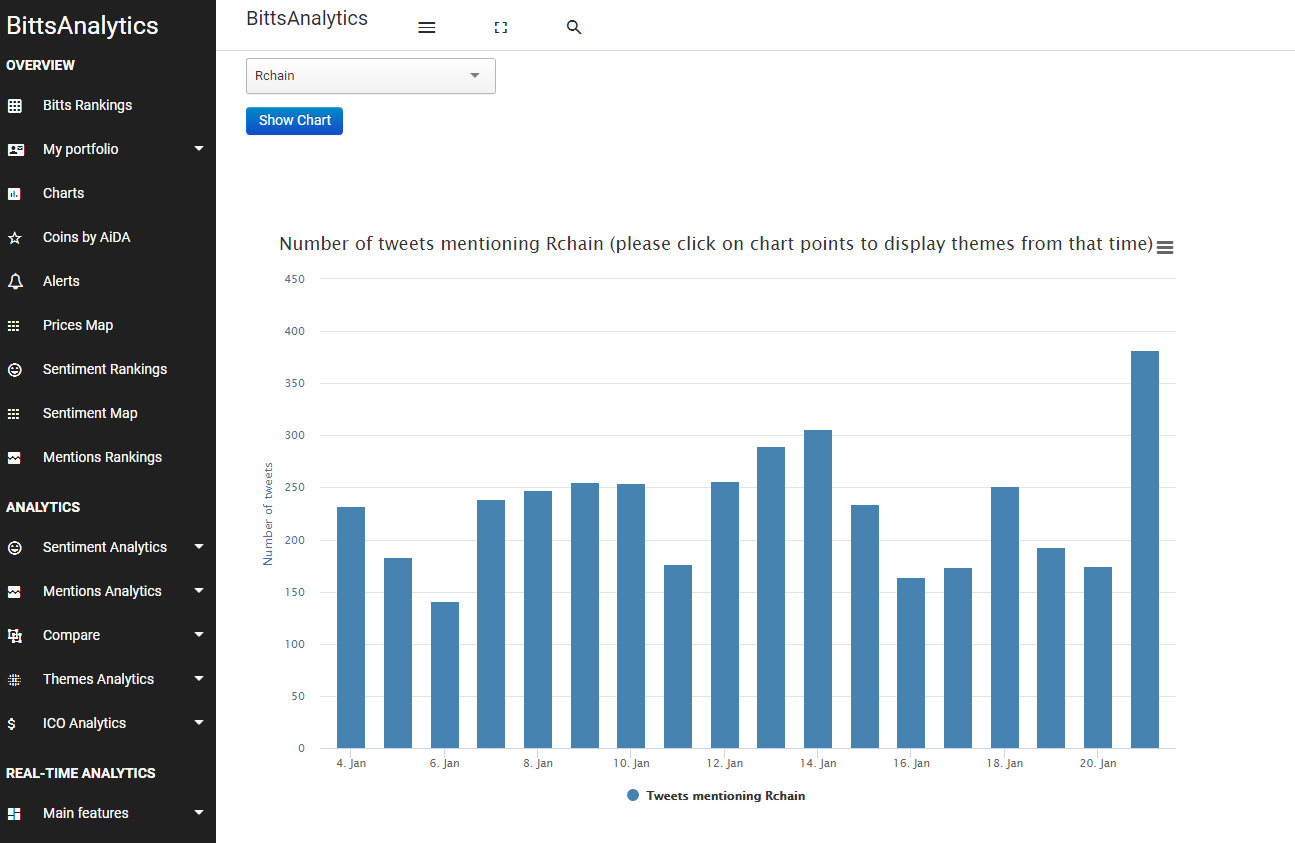
Task: Click the bar for 14. Jan
Action: [818, 589]
